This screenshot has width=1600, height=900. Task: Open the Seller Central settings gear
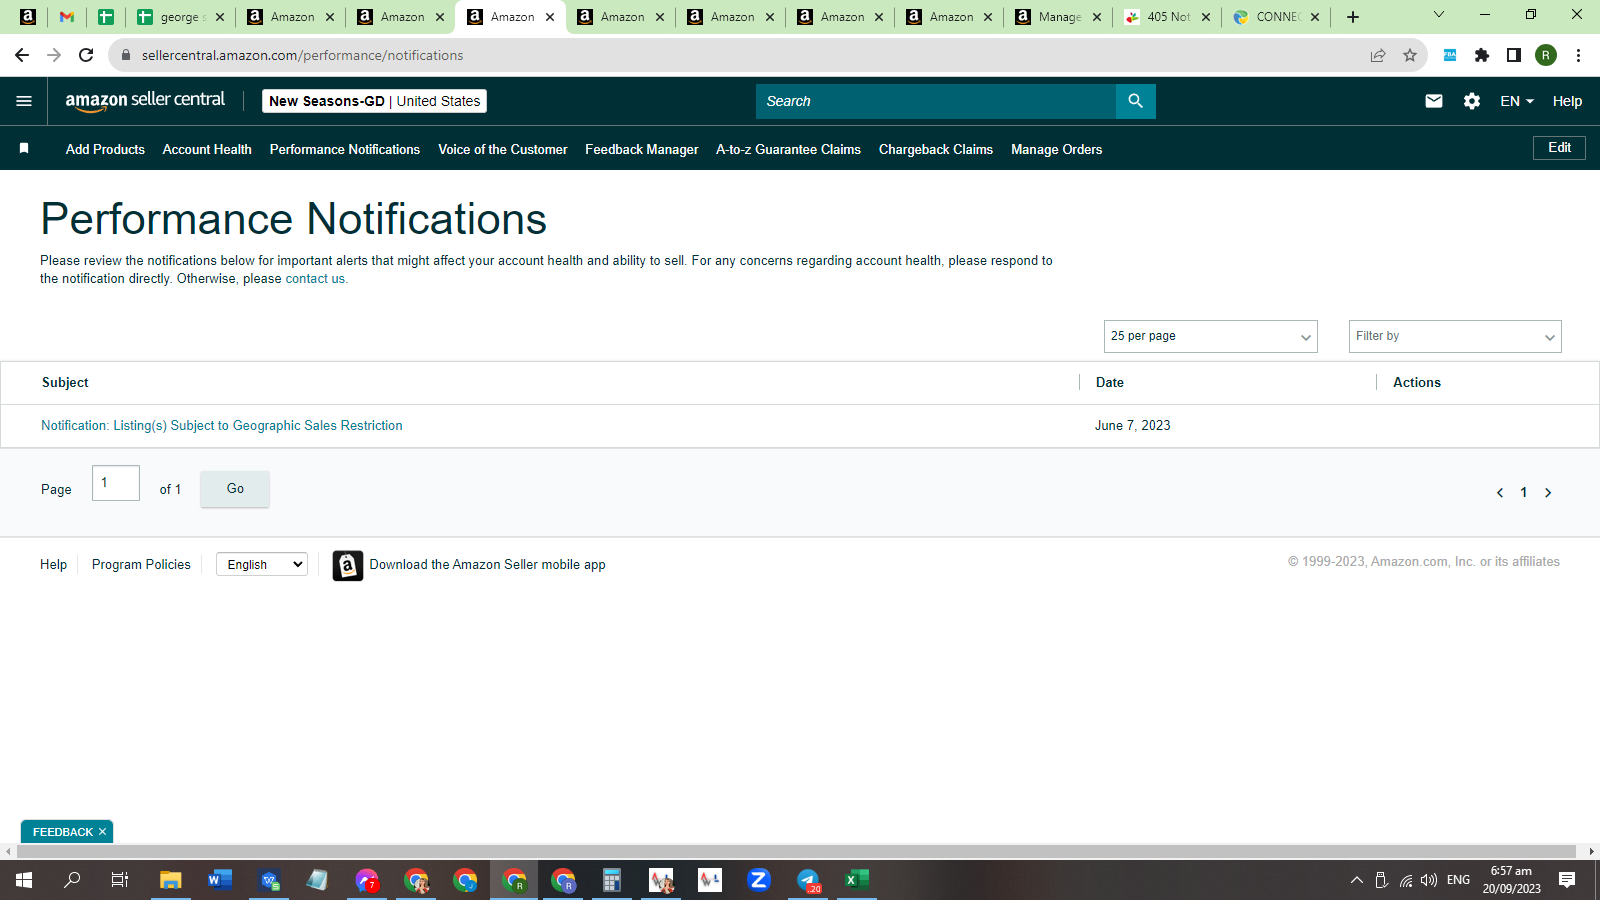click(1472, 101)
